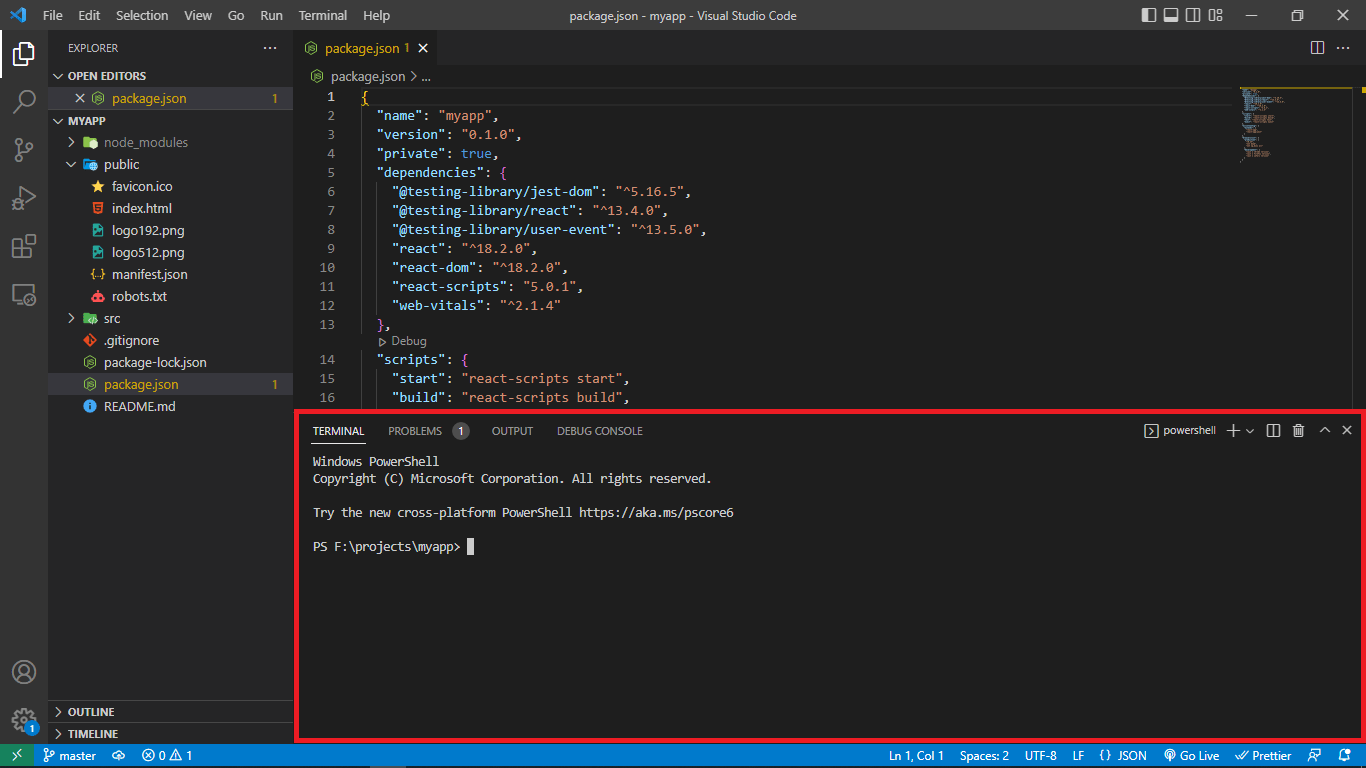
Task: Open the Search view in activity bar
Action: click(24, 102)
